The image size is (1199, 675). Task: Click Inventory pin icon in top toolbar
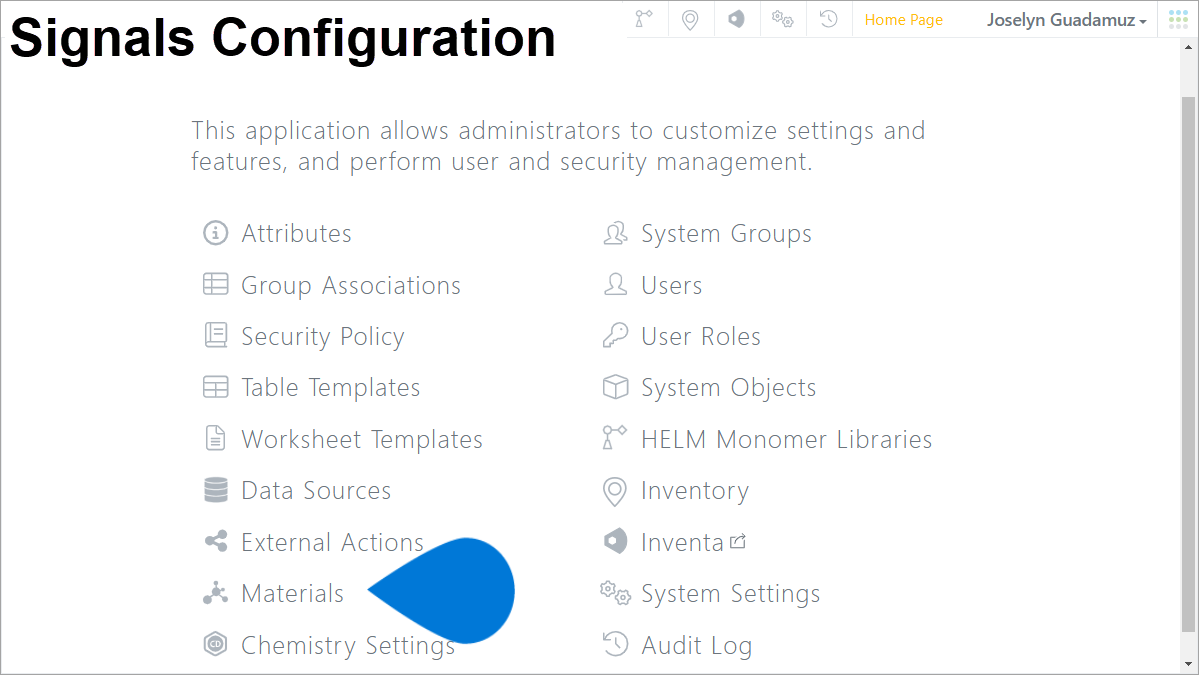click(x=690, y=20)
